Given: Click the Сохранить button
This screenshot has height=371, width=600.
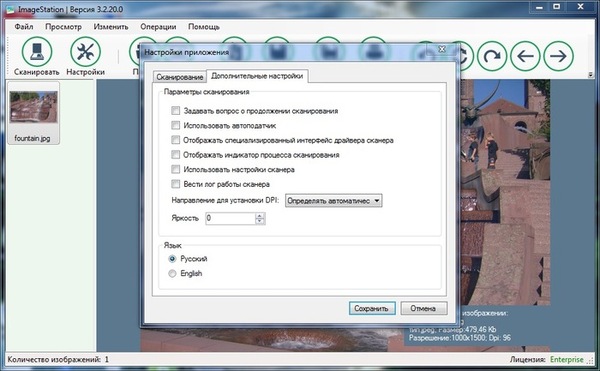Looking at the screenshot, I should coord(372,308).
